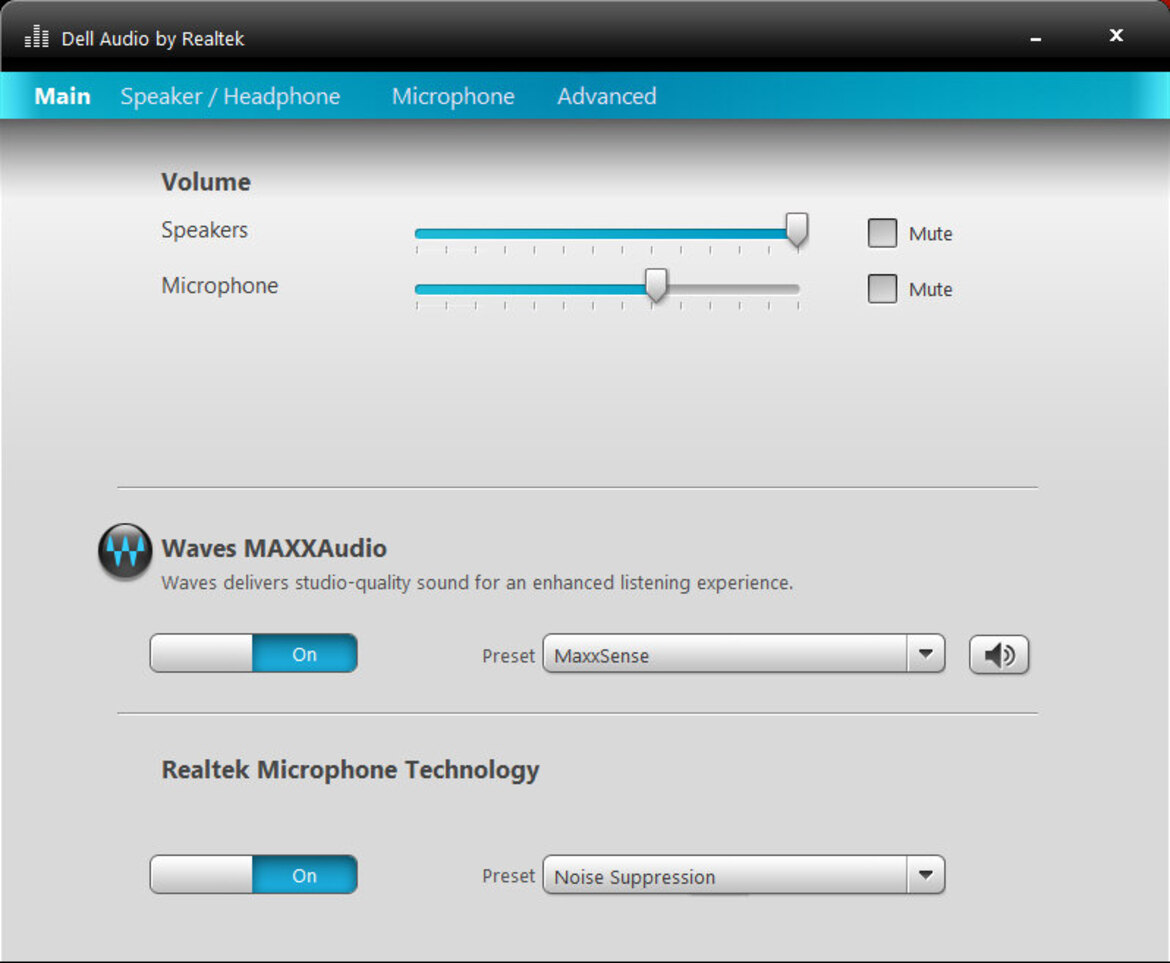Toggle the Realtek Microphone Technology On switch
The width and height of the screenshot is (1170, 963).
254,874
